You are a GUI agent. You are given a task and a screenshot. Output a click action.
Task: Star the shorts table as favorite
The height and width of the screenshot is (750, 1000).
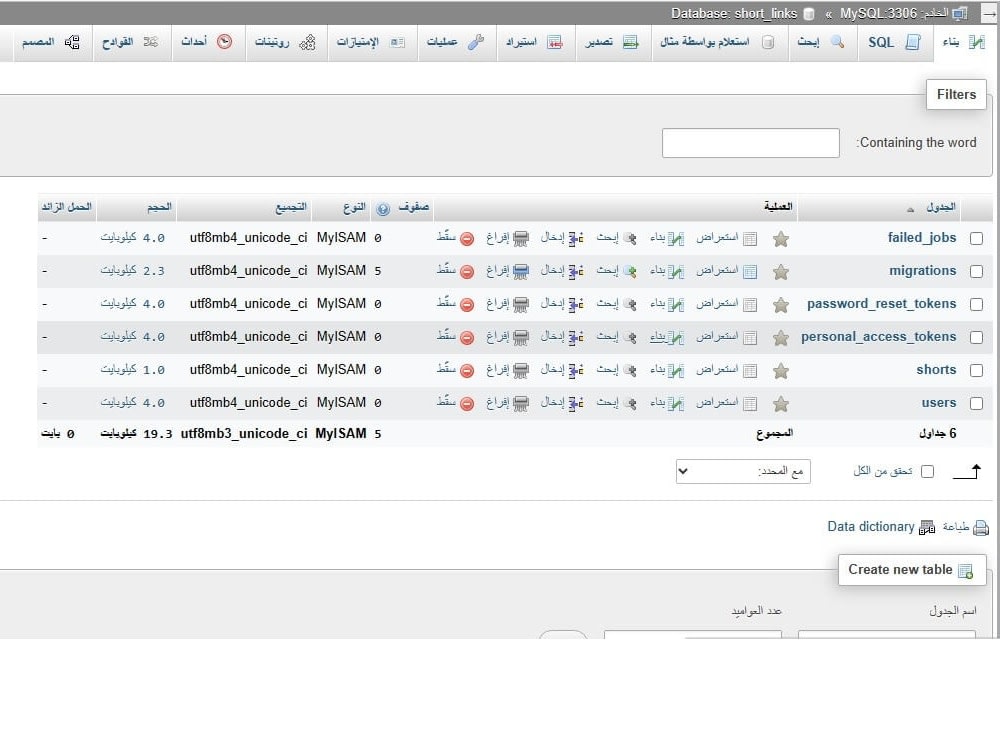coord(781,371)
